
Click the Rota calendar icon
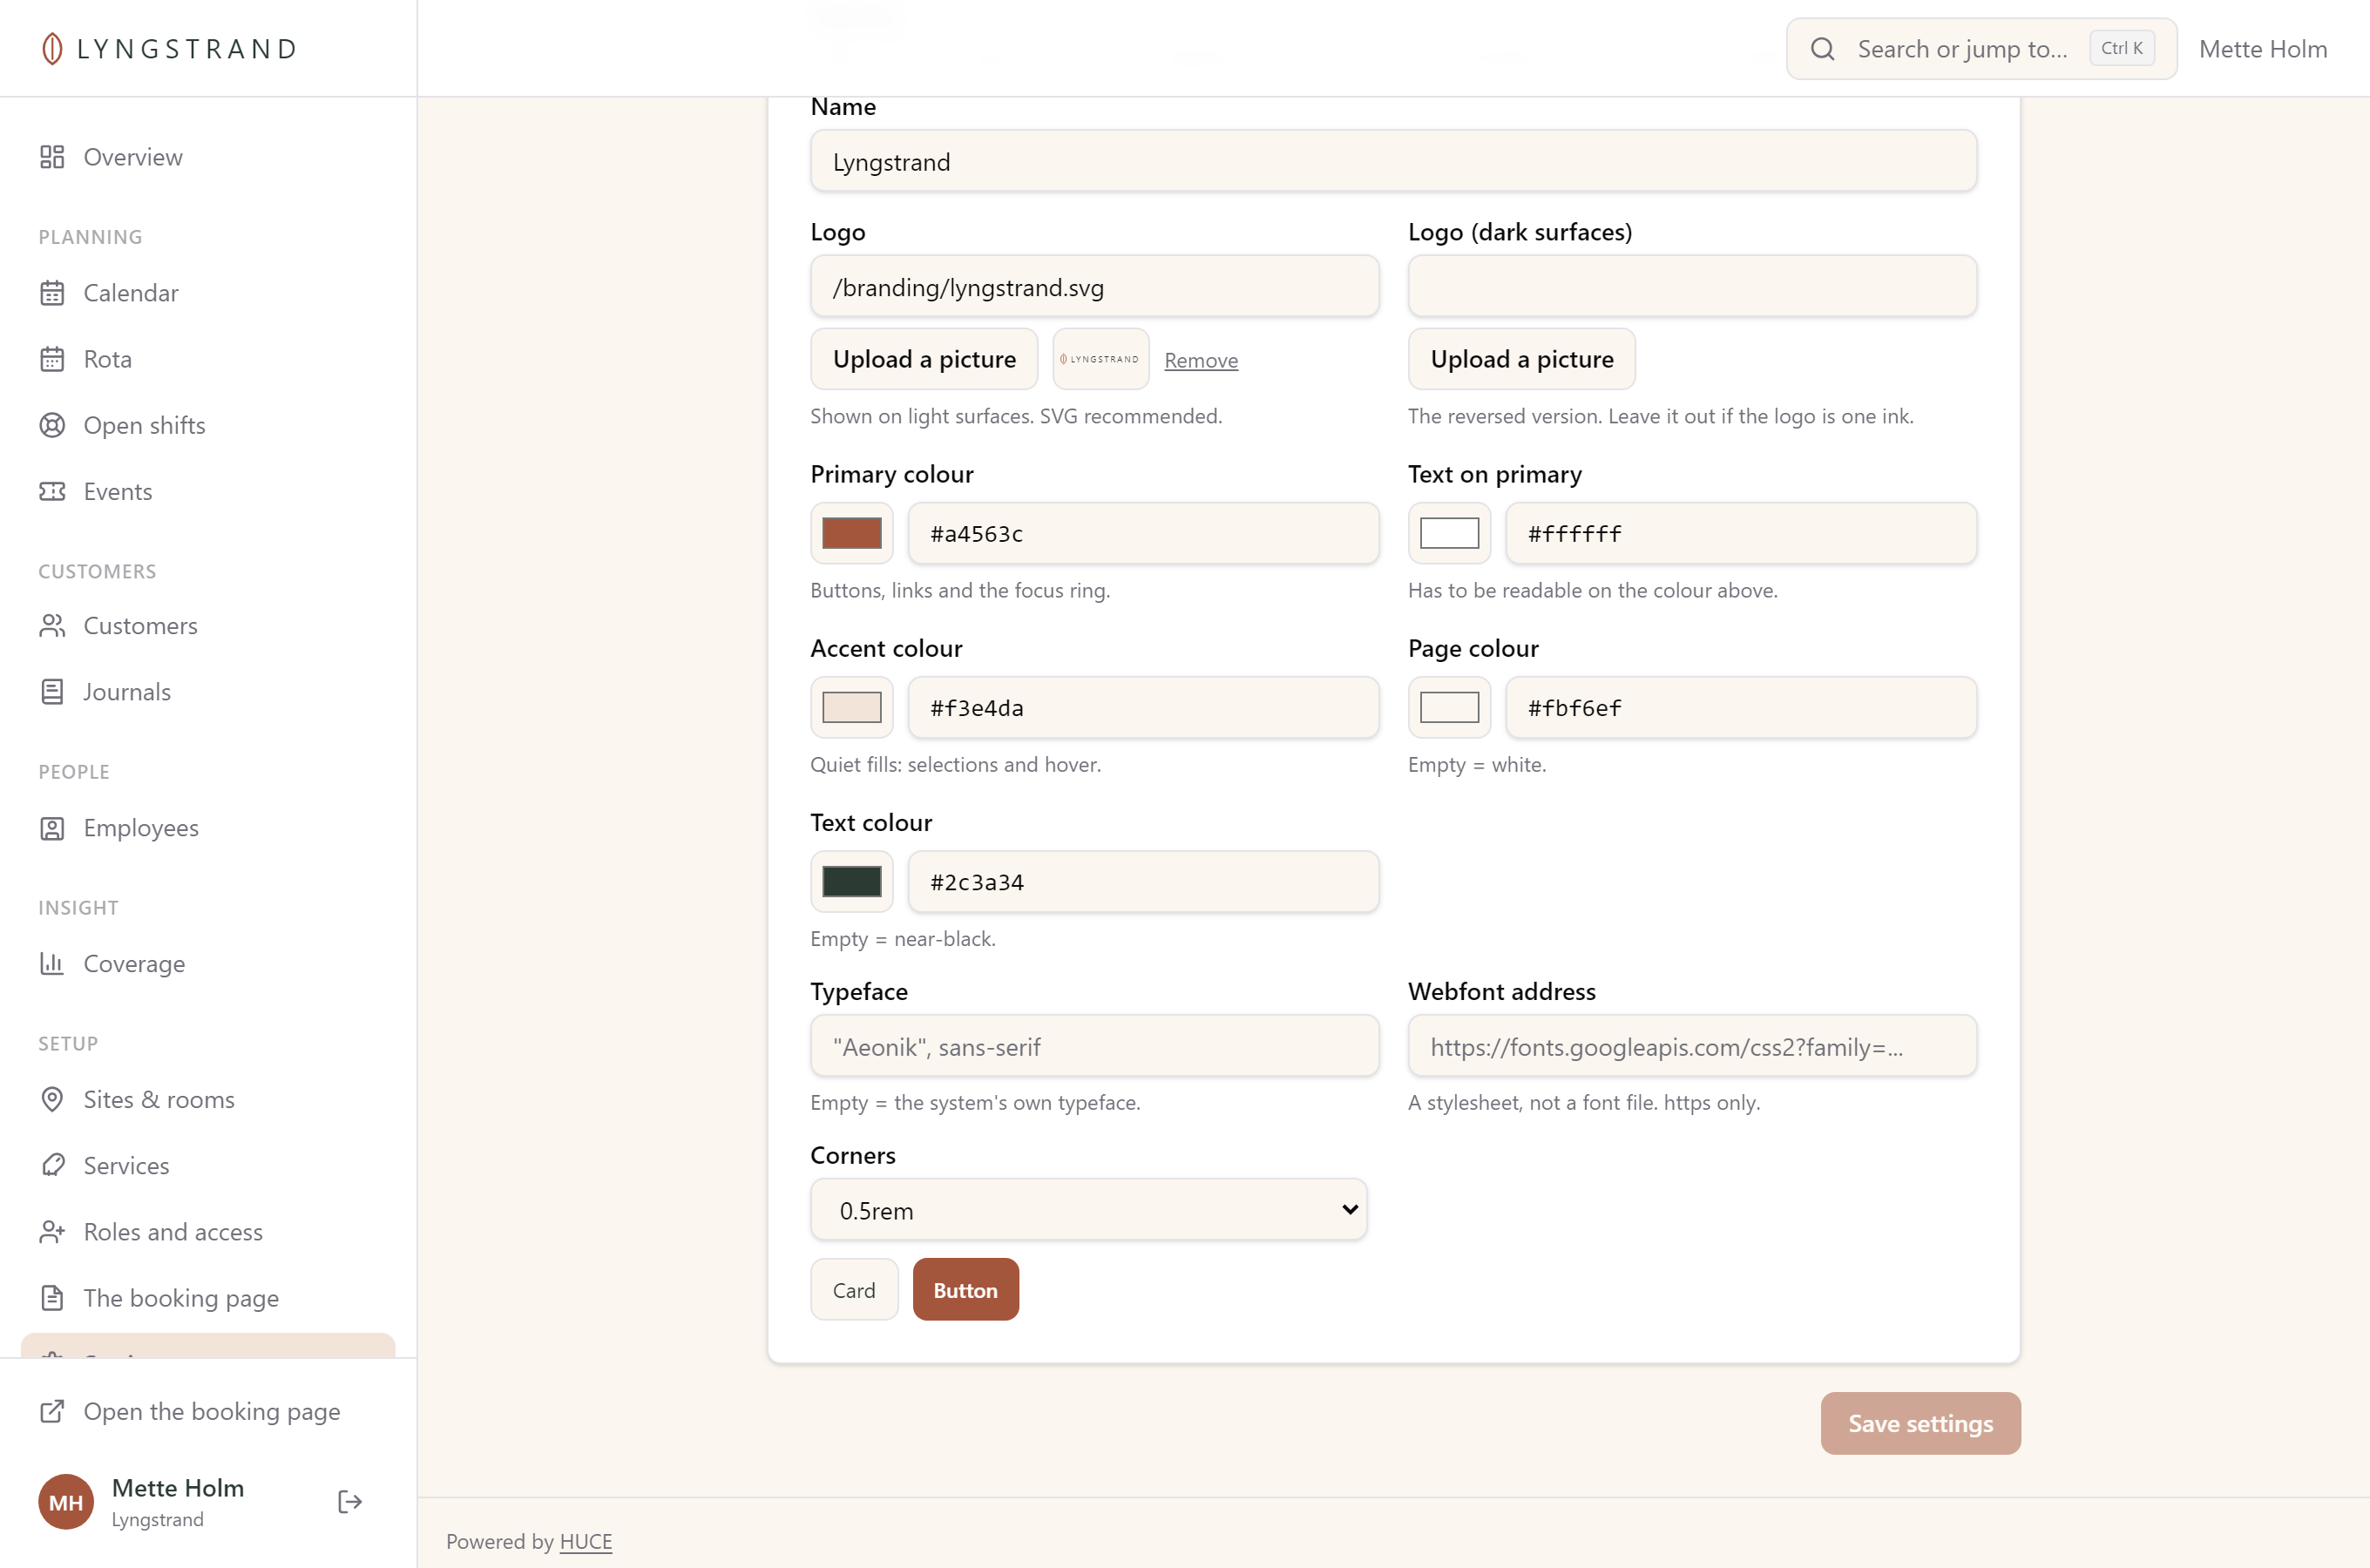click(x=52, y=359)
